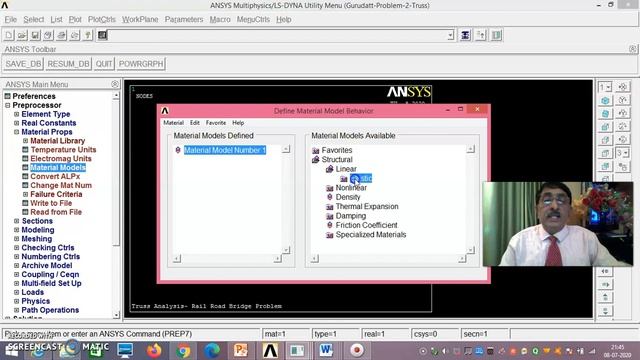The image size is (640, 360).
Task: Click the Top View cube icon
Action: tap(605, 153)
